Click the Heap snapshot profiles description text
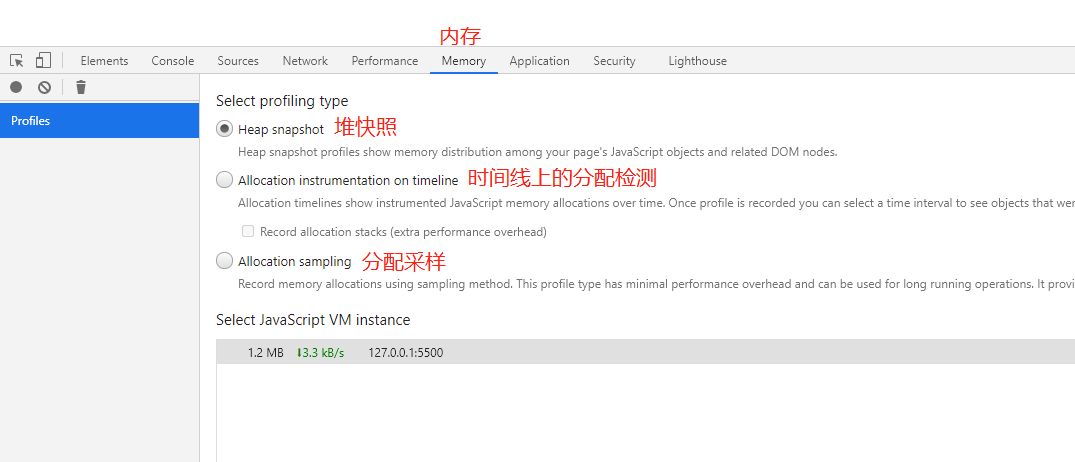The width and height of the screenshot is (1075, 462). [538, 152]
